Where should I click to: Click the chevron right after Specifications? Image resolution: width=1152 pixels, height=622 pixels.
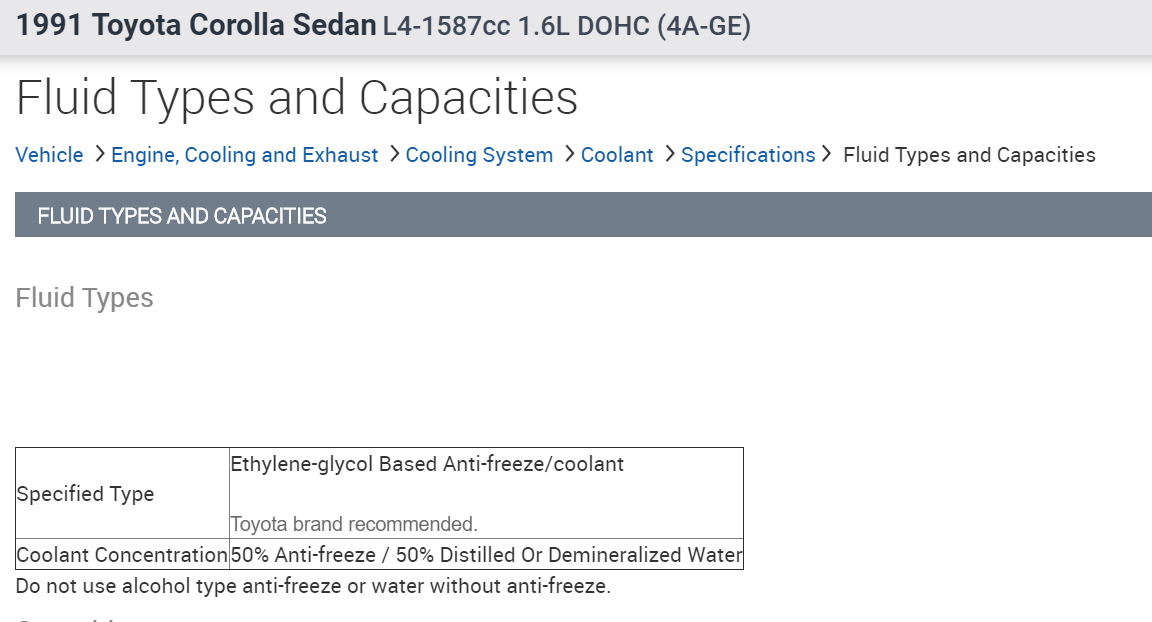[826, 154]
